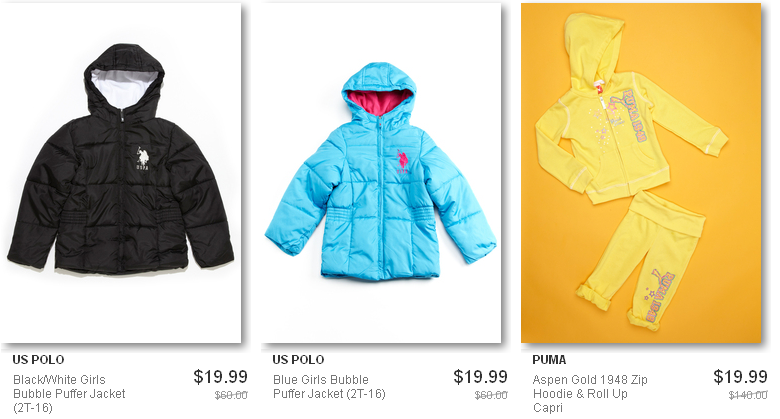
Task: Click the $19.99 price of Puma set
Action: 740,377
